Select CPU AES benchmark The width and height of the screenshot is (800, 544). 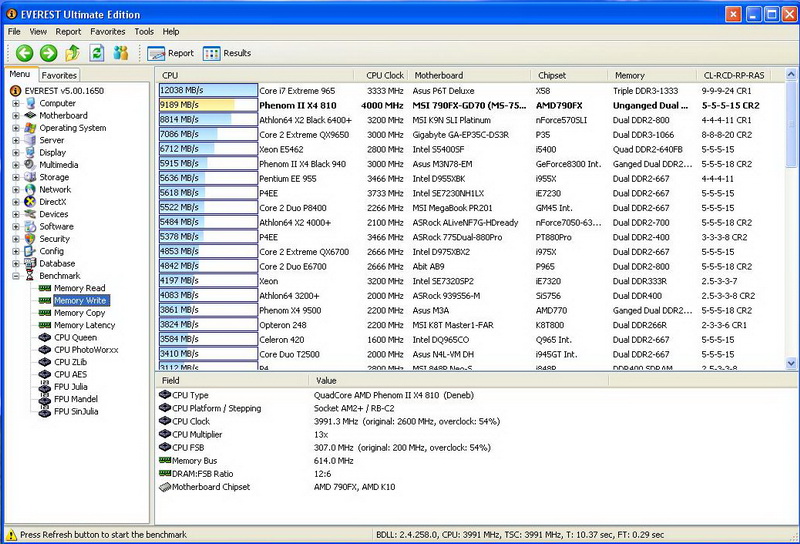click(x=70, y=374)
